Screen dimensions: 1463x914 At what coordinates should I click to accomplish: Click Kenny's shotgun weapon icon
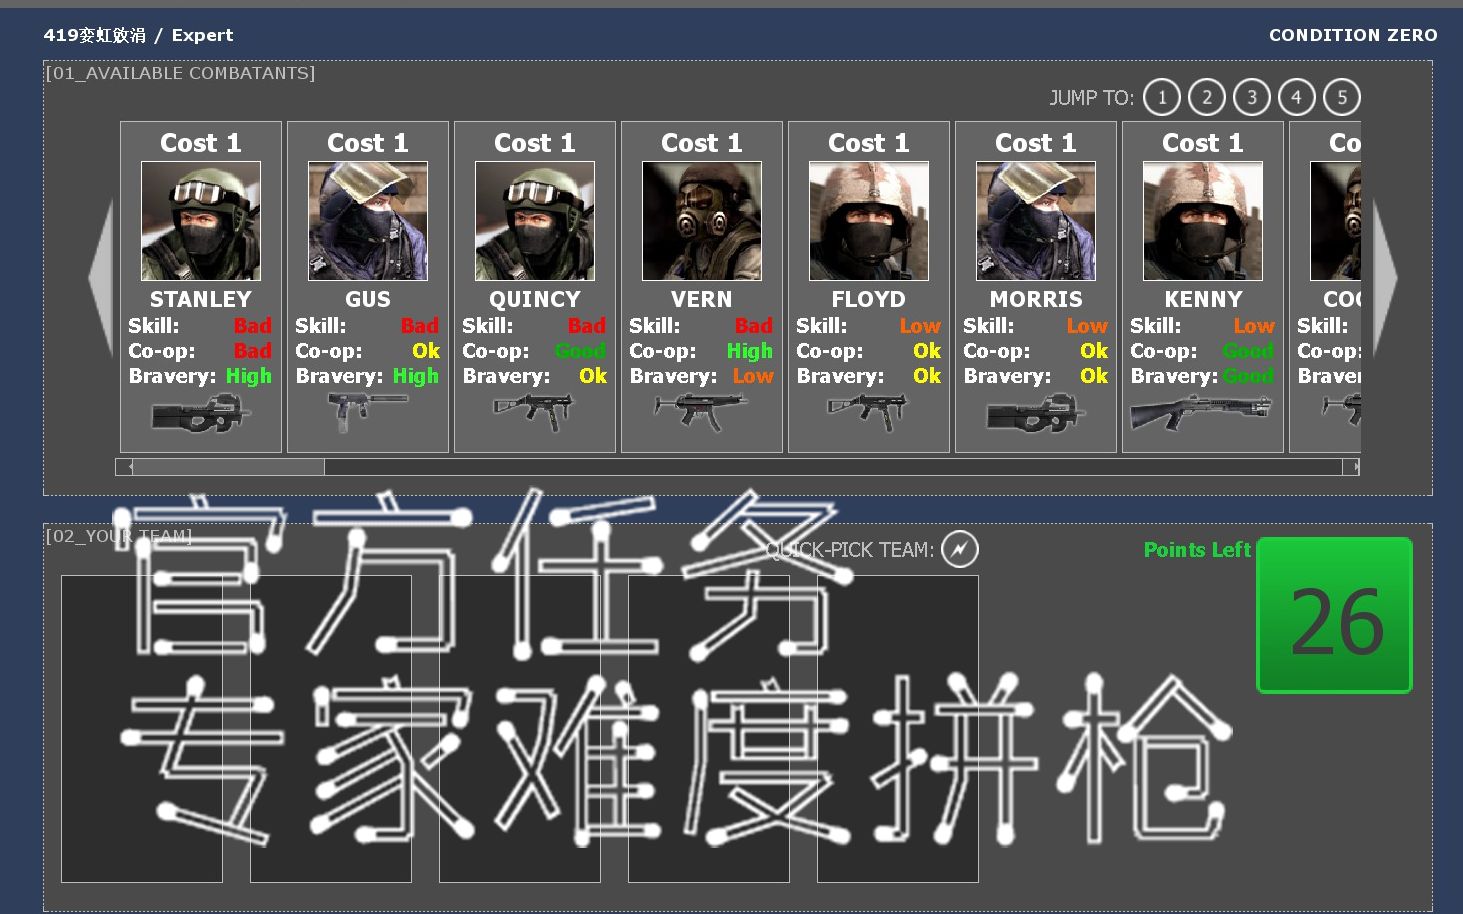pyautogui.click(x=1203, y=412)
